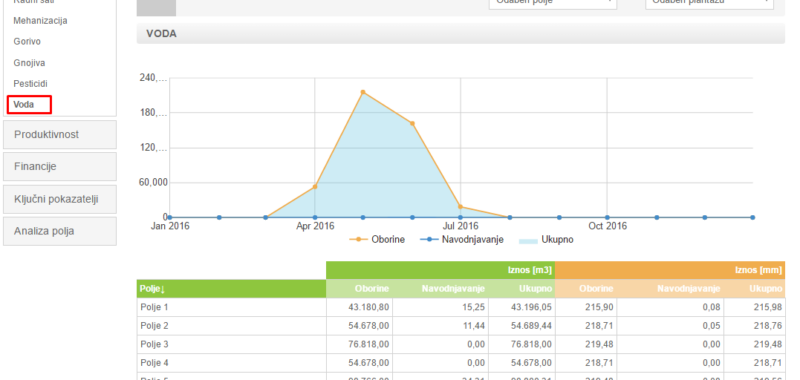
Task: Open Pesticidi from the sidebar menu
Action: pyautogui.click(x=30, y=84)
